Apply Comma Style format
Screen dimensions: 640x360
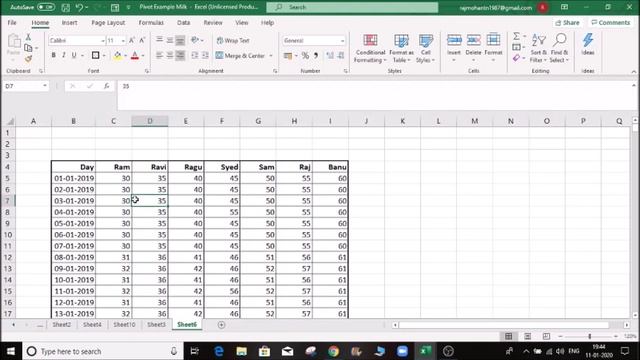(316, 56)
